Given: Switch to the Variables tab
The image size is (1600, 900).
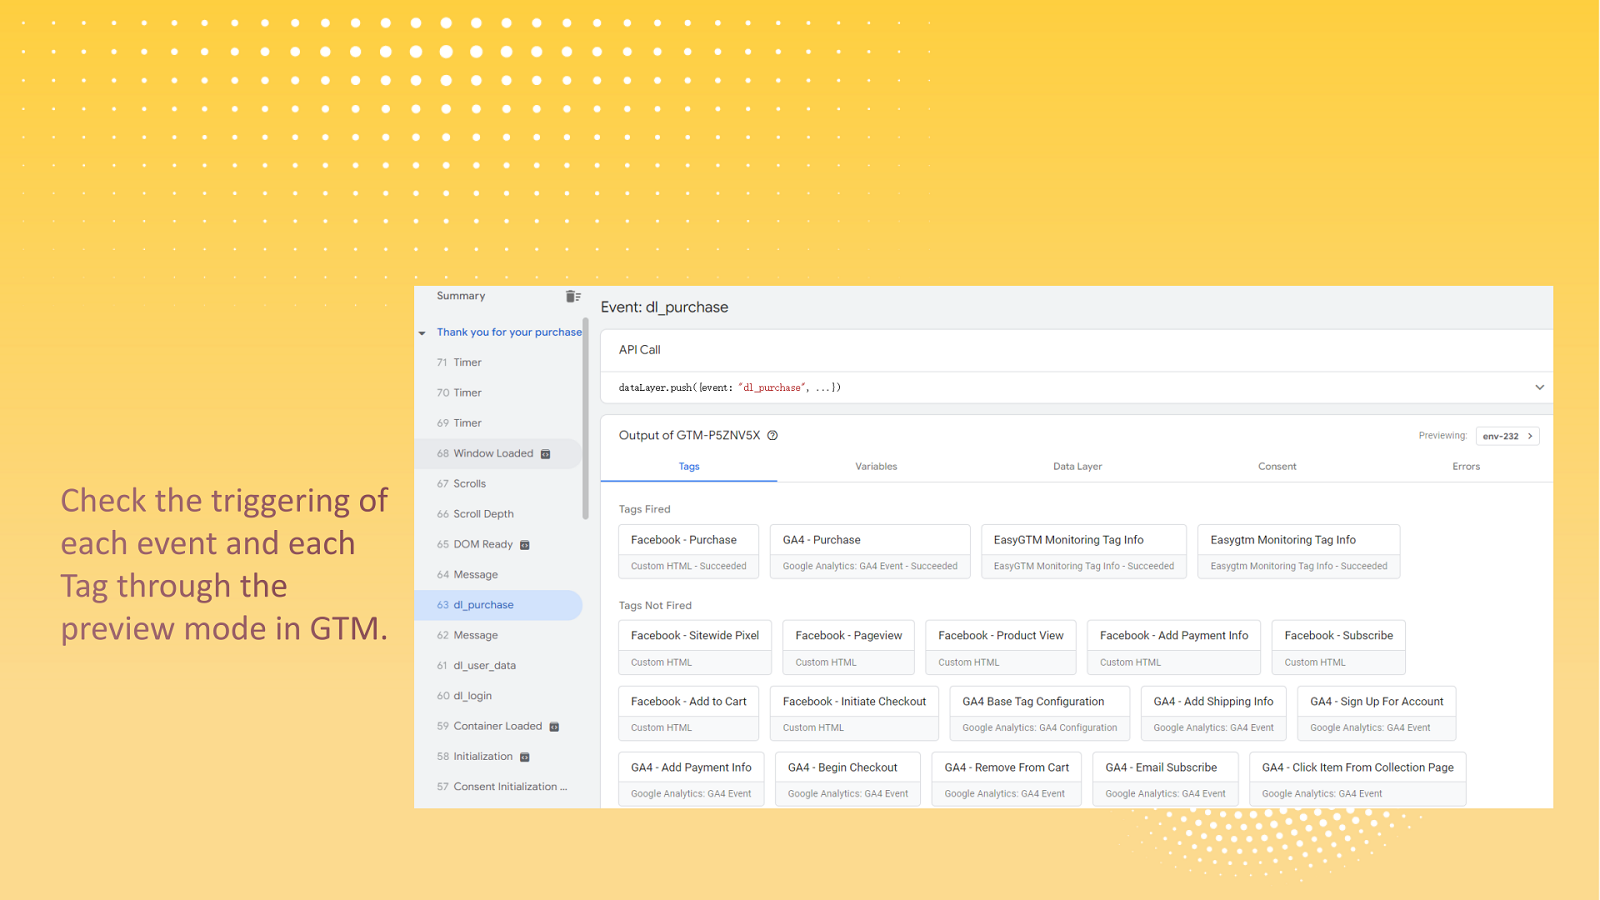Looking at the screenshot, I should coord(876,467).
